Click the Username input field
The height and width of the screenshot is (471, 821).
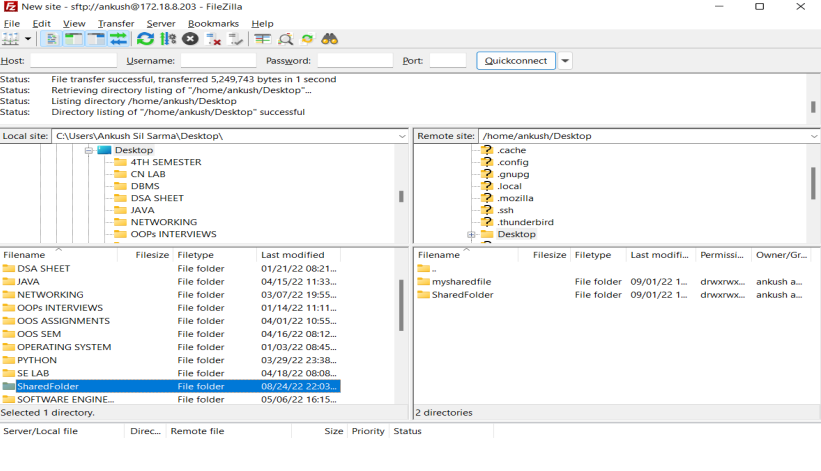218,61
